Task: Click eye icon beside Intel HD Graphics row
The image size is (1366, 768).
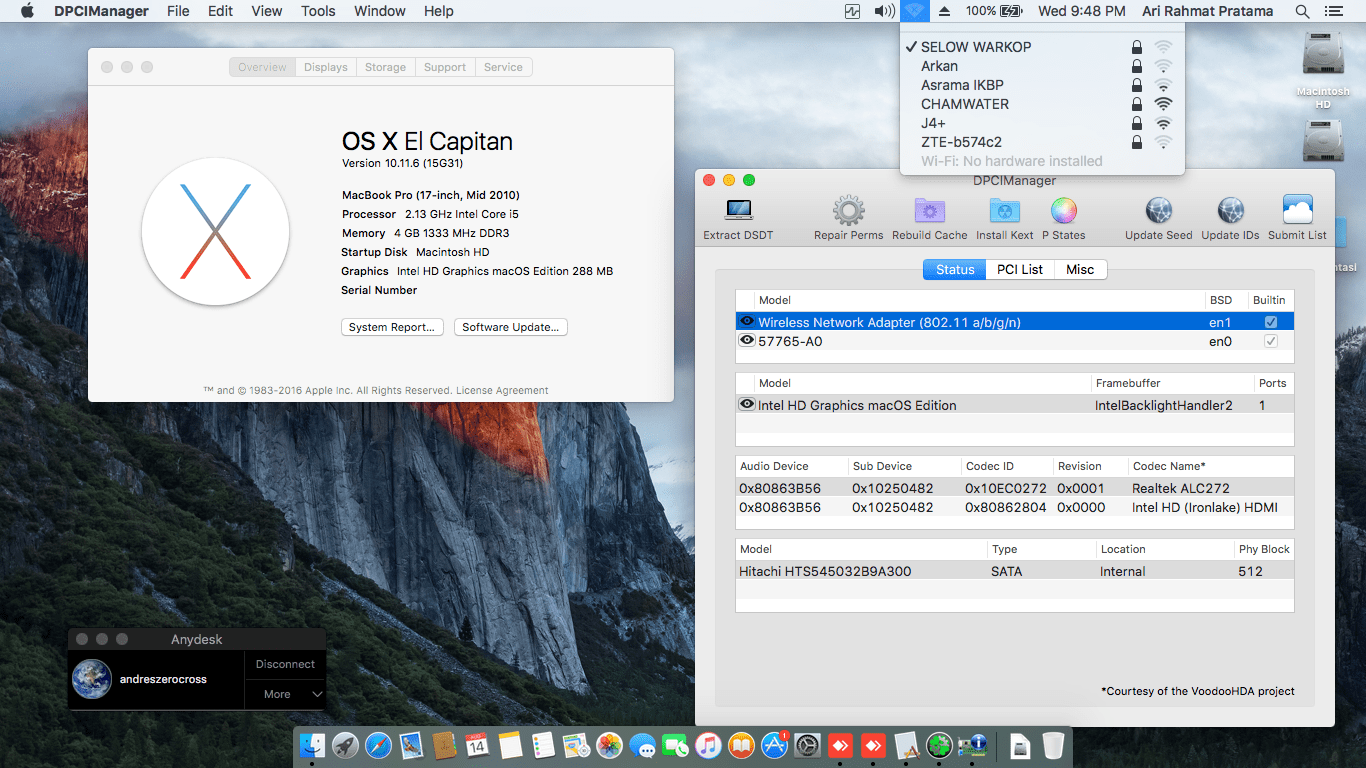Action: [746, 404]
